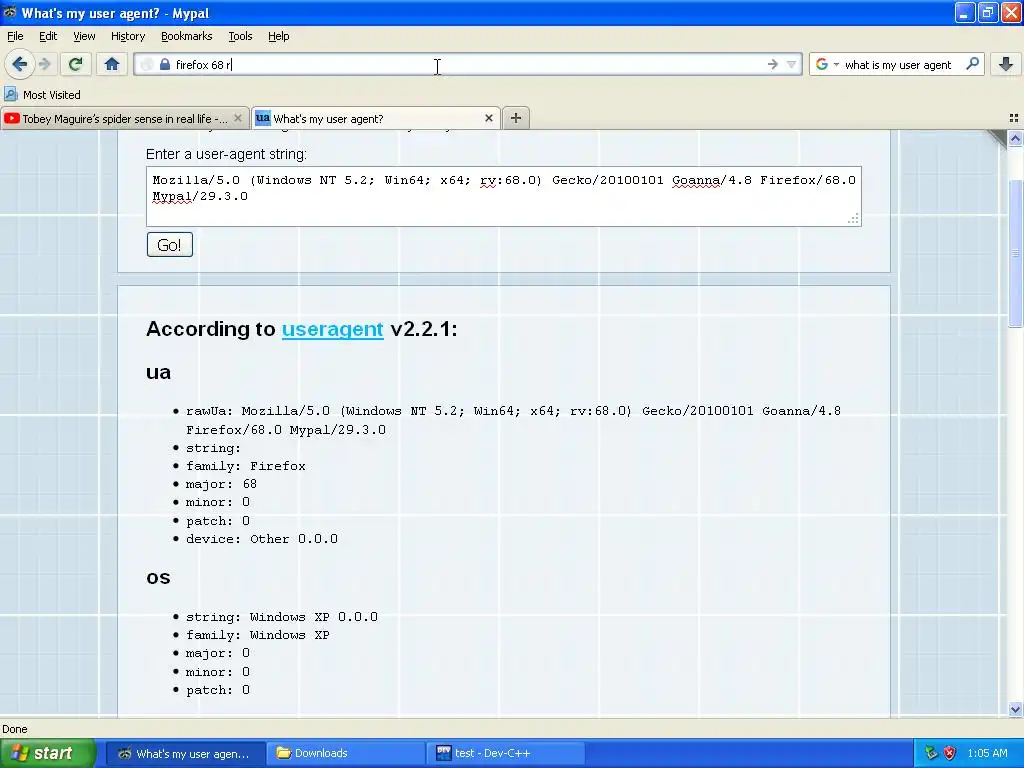This screenshot has width=1024, height=768.
Task: Open the Home page icon
Action: click(112, 64)
